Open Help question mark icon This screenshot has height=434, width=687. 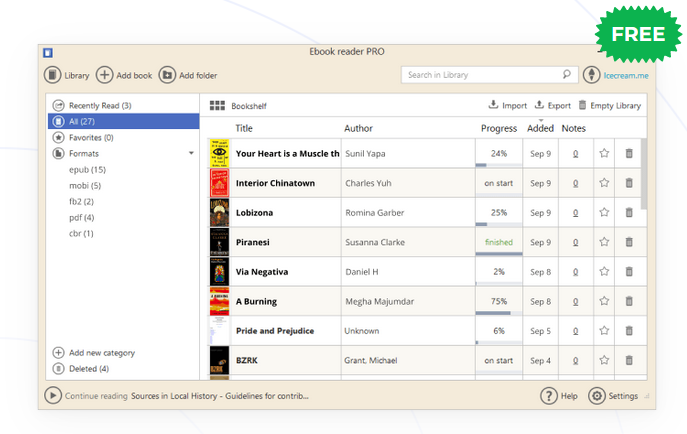(549, 395)
